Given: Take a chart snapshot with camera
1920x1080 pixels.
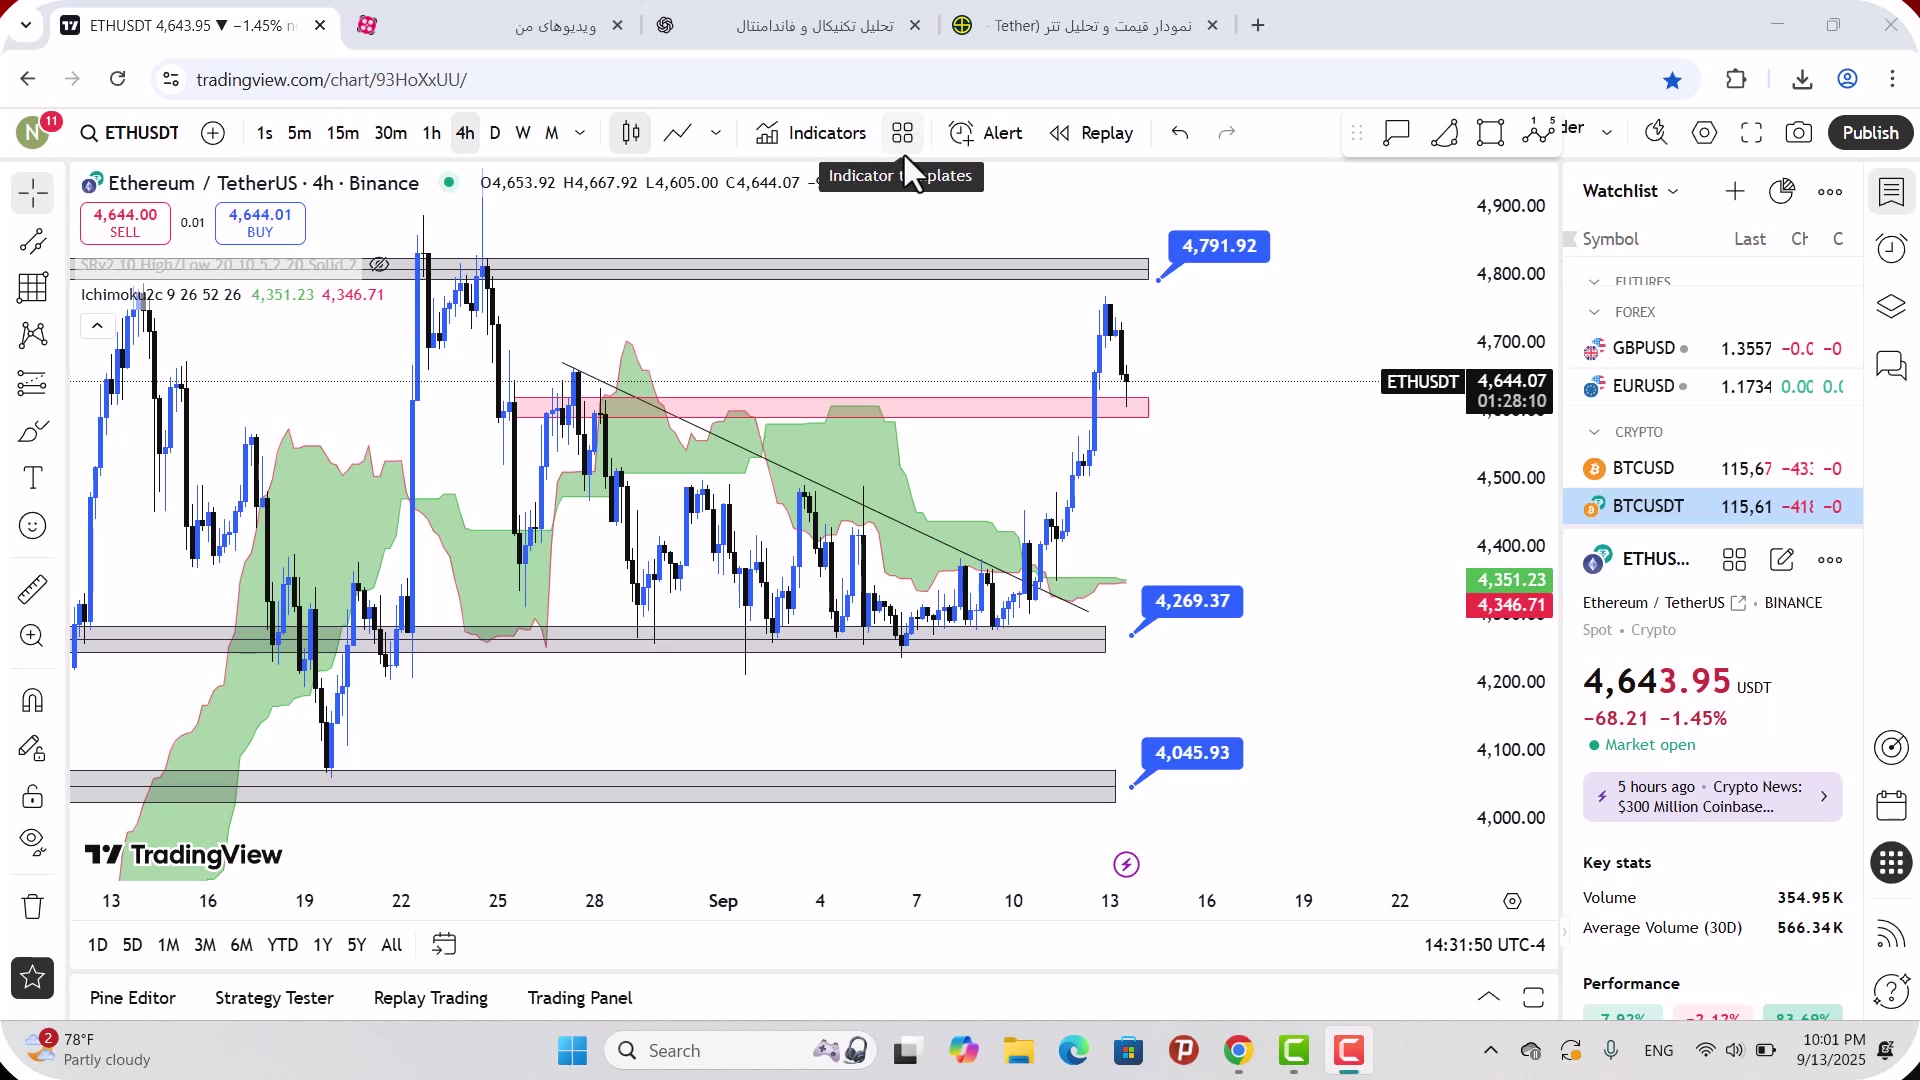Looking at the screenshot, I should coord(1799,133).
